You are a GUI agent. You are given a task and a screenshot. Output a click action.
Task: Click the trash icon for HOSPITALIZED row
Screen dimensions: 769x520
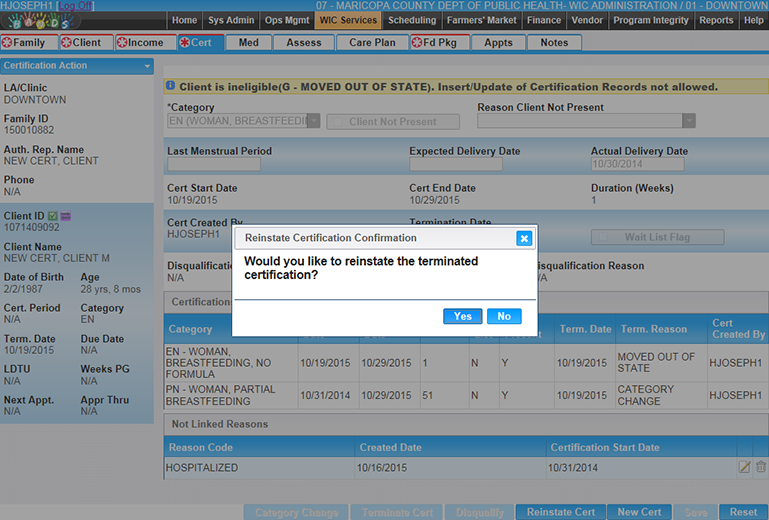coord(761,467)
